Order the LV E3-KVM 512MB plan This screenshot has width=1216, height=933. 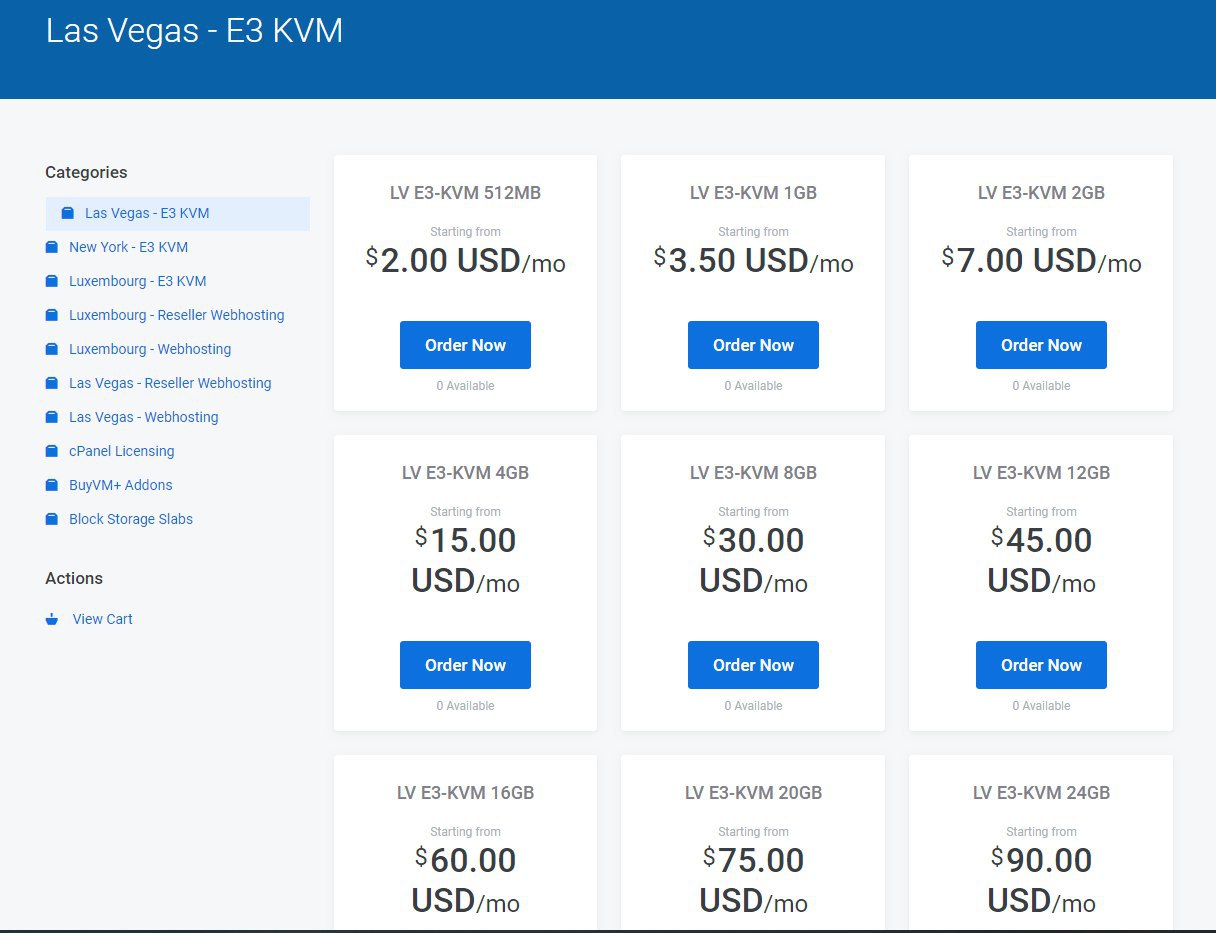pyautogui.click(x=465, y=345)
